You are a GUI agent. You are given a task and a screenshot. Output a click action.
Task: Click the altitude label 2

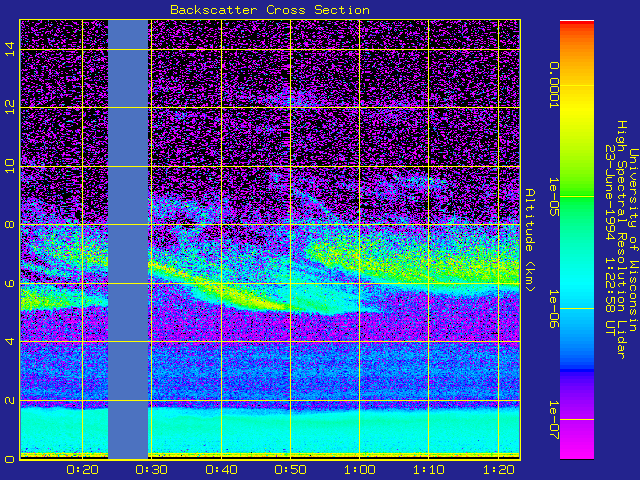pos(10,400)
